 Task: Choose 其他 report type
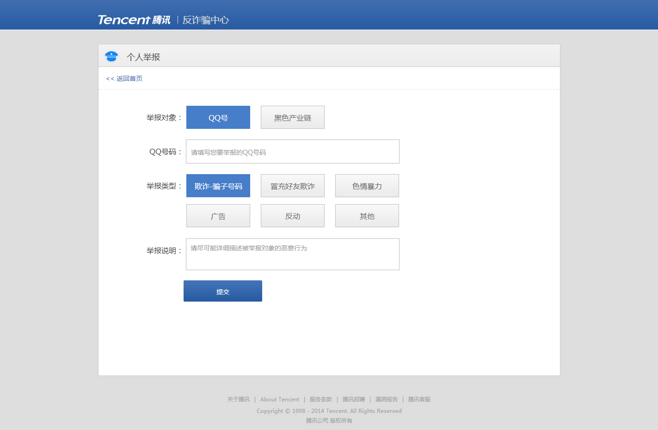[367, 216]
